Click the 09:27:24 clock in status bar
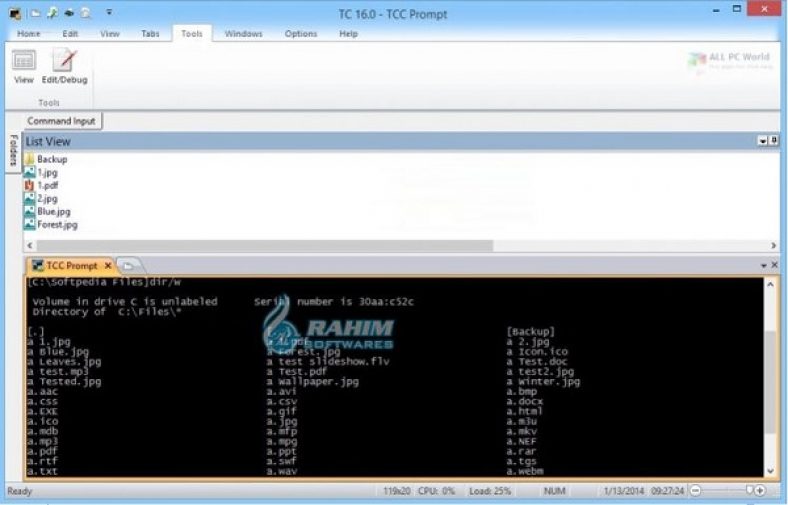 point(667,491)
